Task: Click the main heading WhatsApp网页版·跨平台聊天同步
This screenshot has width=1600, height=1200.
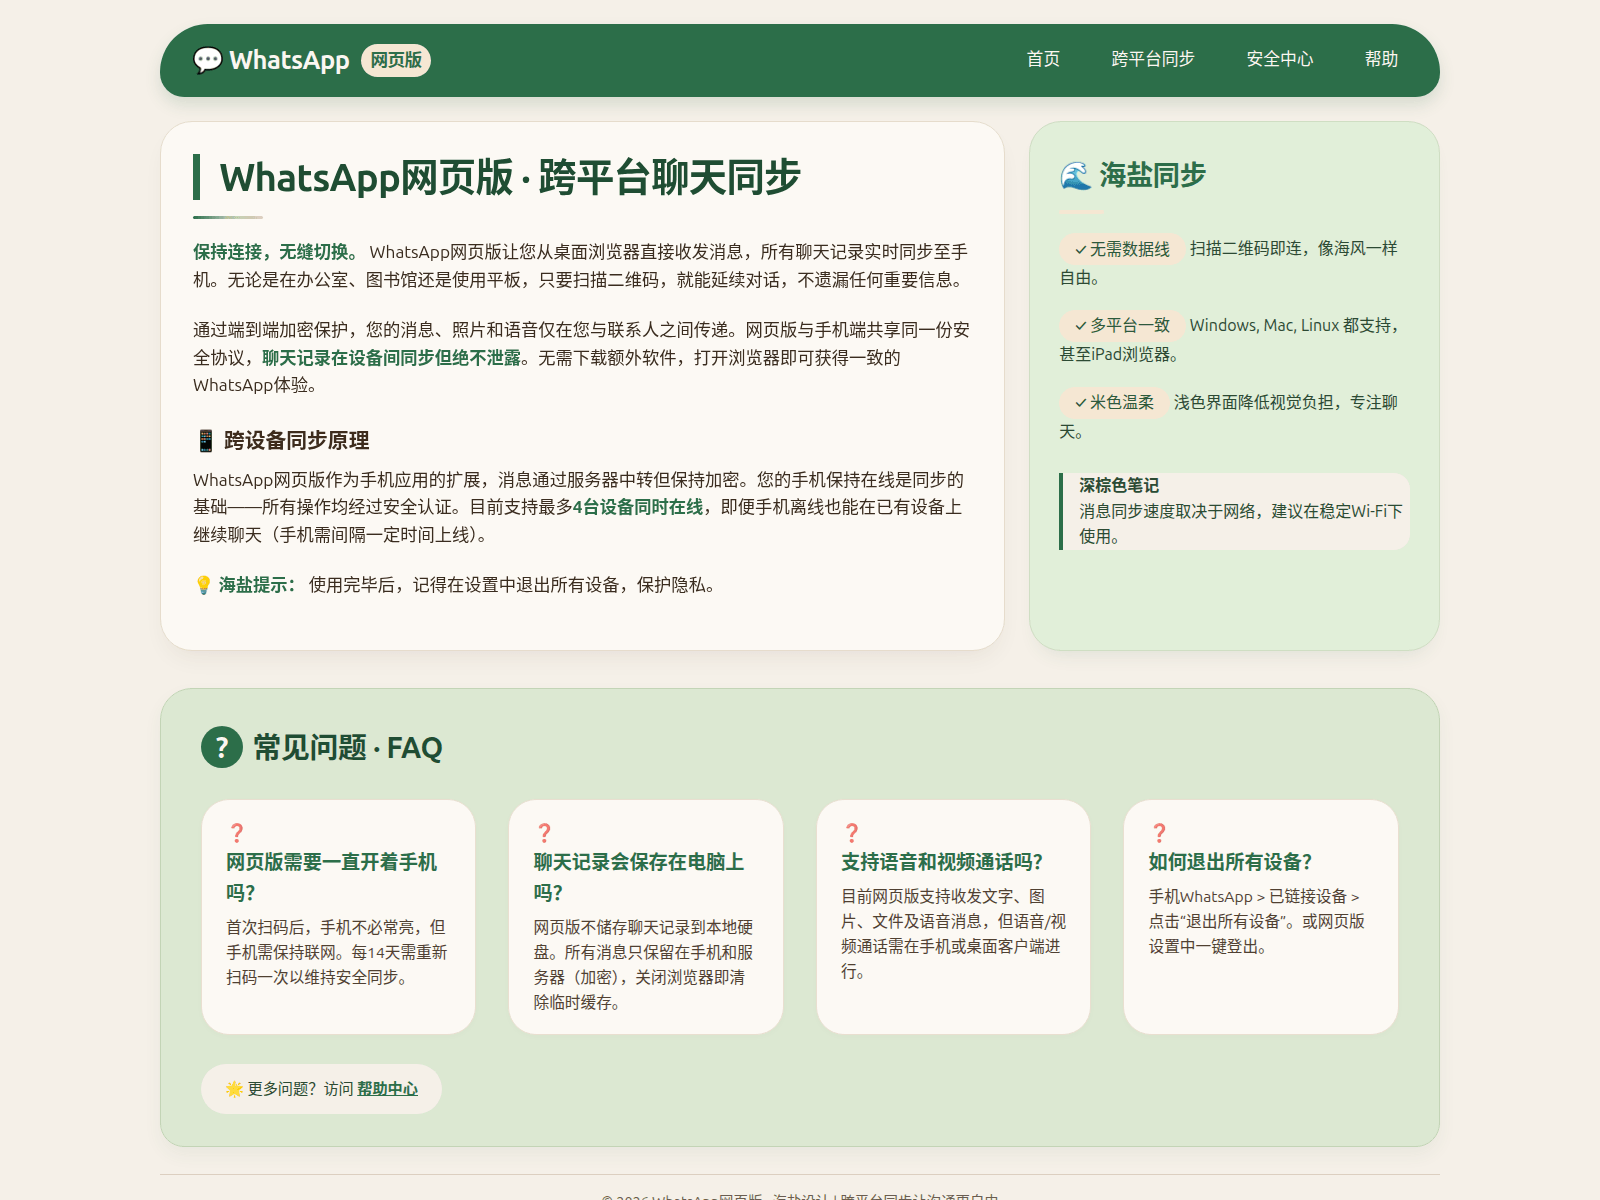Action: (x=510, y=178)
